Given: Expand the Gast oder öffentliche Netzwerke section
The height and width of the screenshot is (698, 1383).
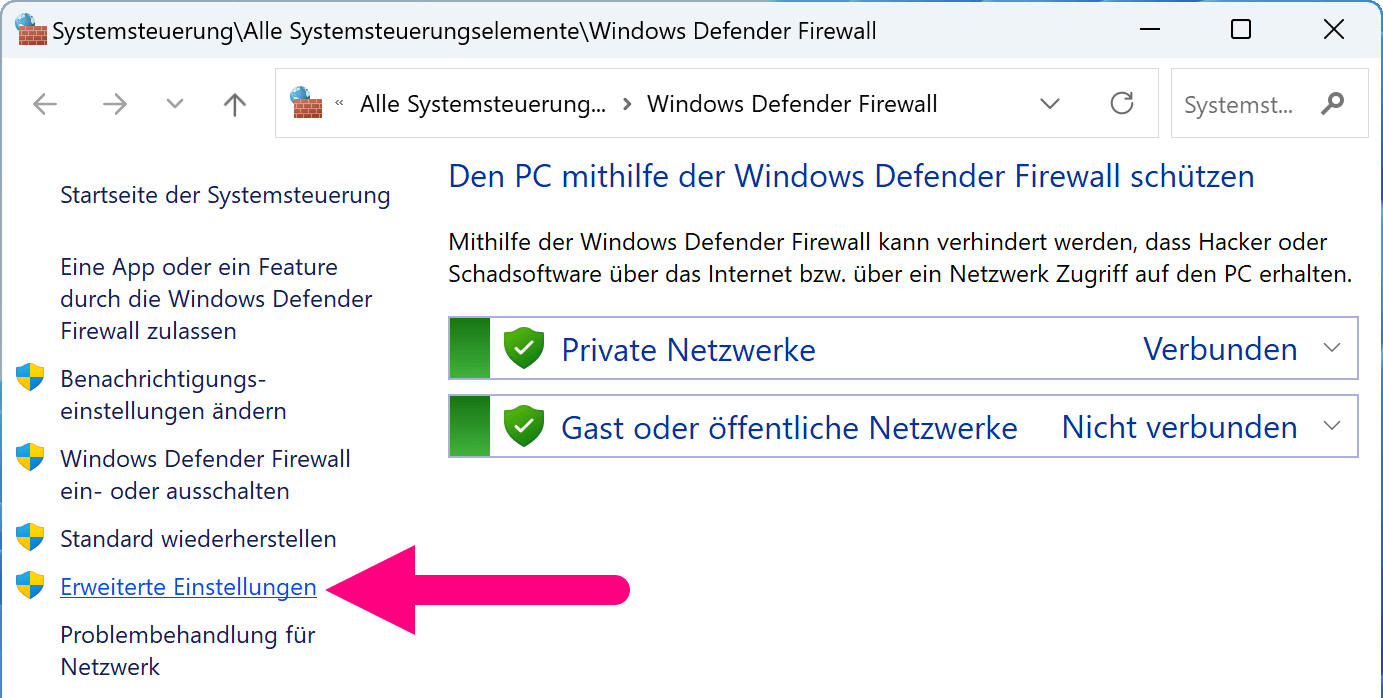Looking at the screenshot, I should click(x=1331, y=426).
